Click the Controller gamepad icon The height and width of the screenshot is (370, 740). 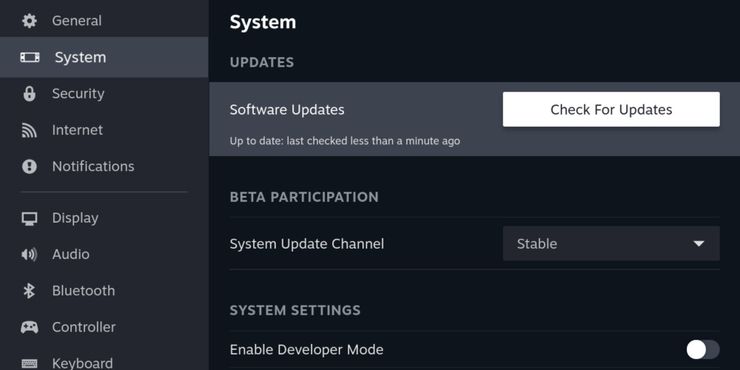29,327
